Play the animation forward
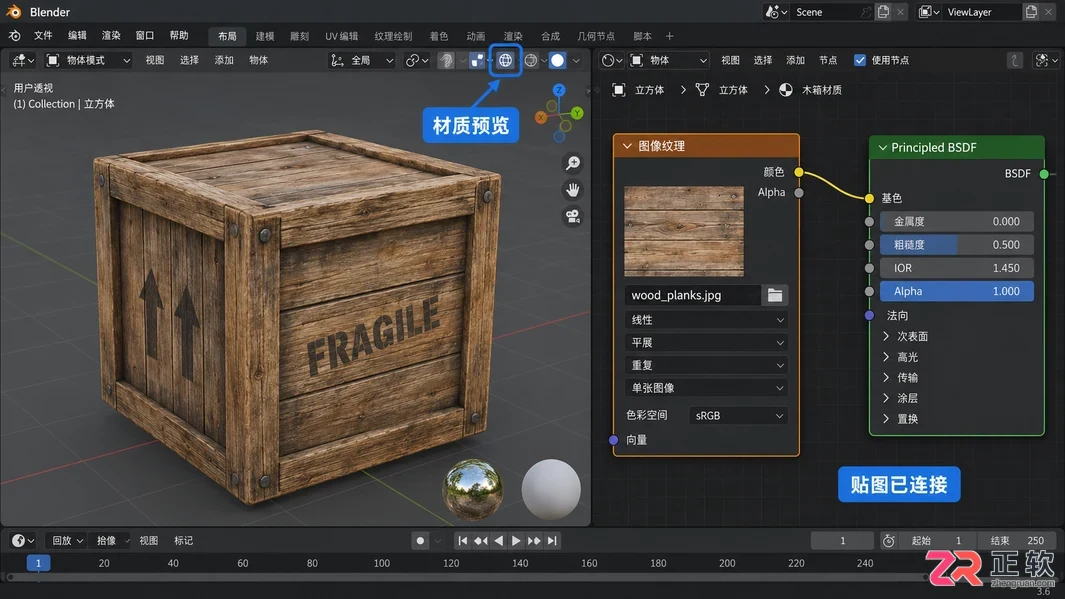Image resolution: width=1065 pixels, height=599 pixels. coord(516,541)
